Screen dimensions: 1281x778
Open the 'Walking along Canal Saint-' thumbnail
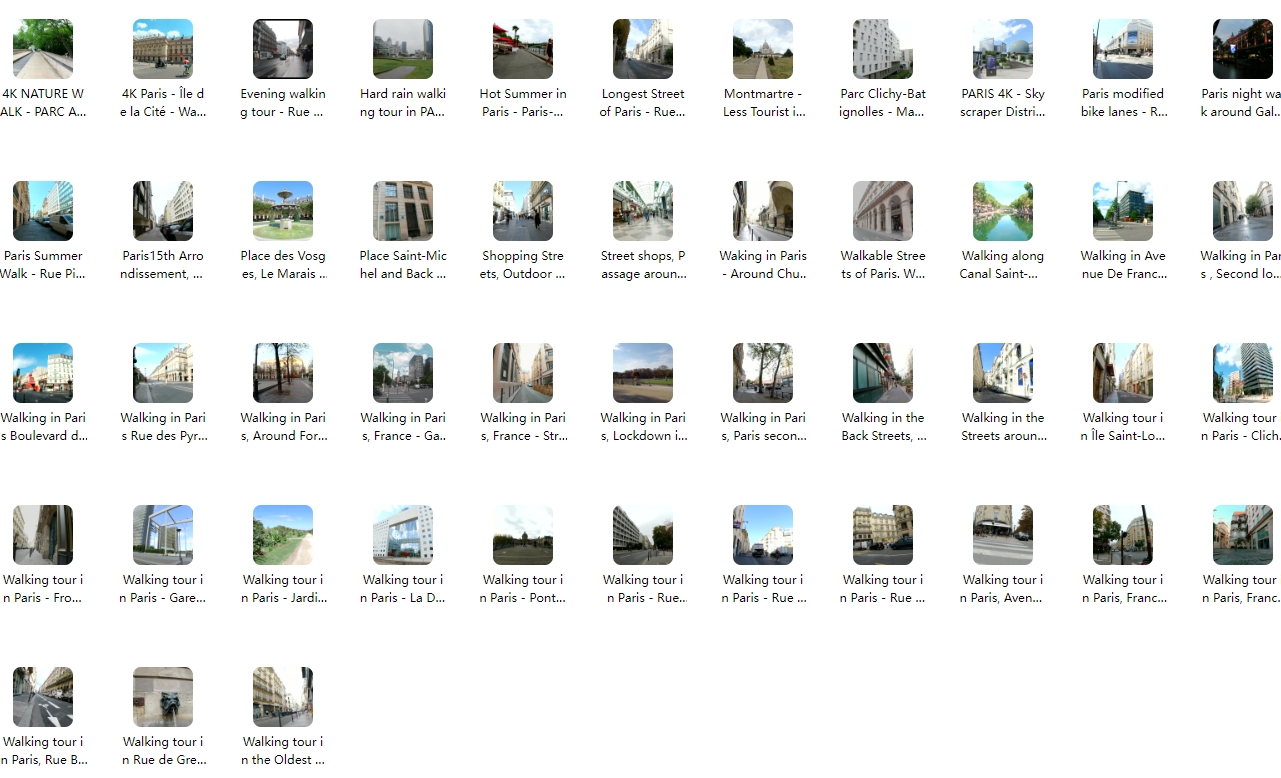[x=1003, y=211]
